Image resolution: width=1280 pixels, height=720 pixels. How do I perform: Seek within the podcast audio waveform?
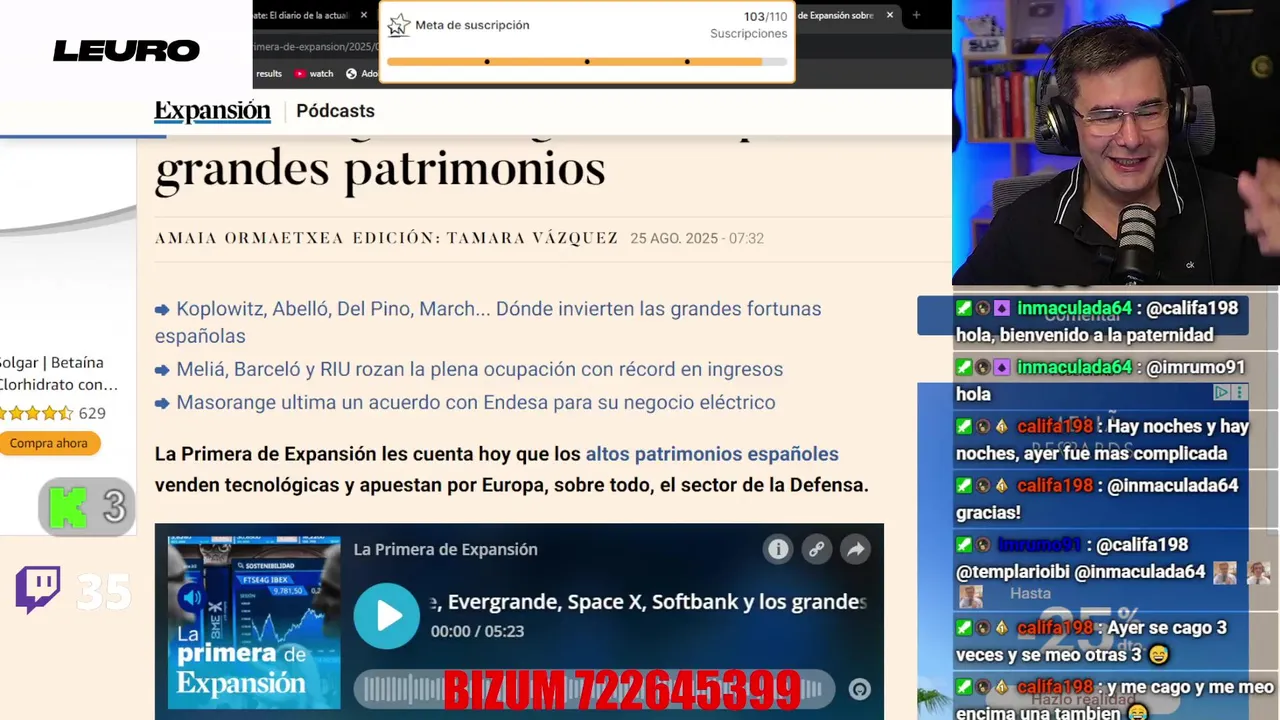coord(595,689)
